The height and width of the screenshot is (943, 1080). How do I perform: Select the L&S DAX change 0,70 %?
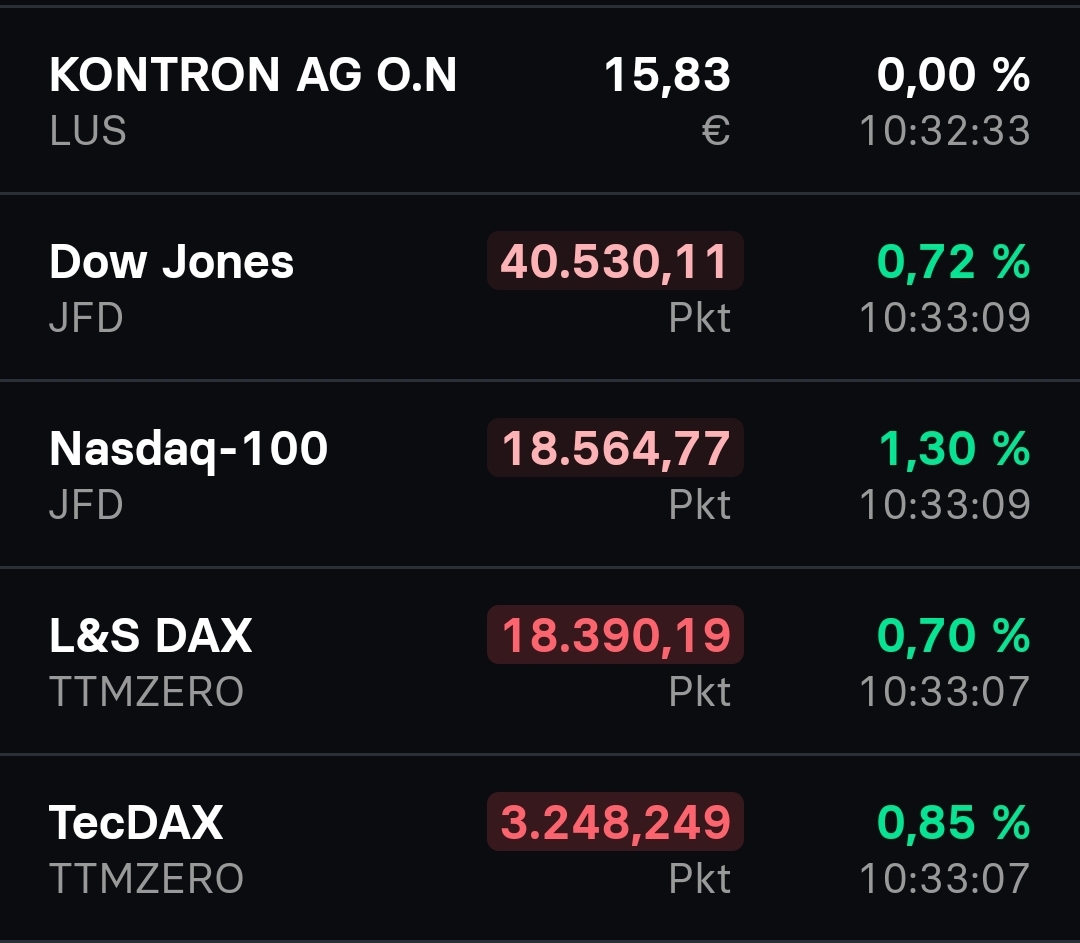coord(953,636)
